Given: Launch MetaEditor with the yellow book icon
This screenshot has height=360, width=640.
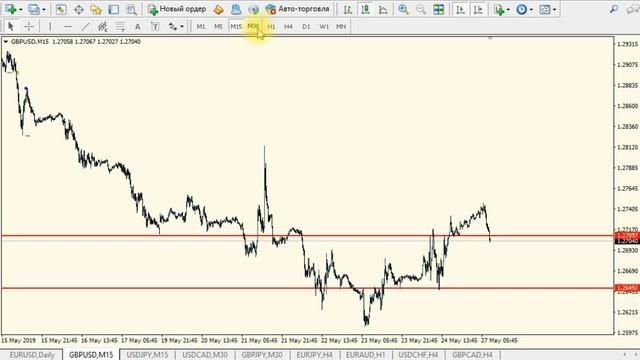Looking at the screenshot, I should point(218,9).
